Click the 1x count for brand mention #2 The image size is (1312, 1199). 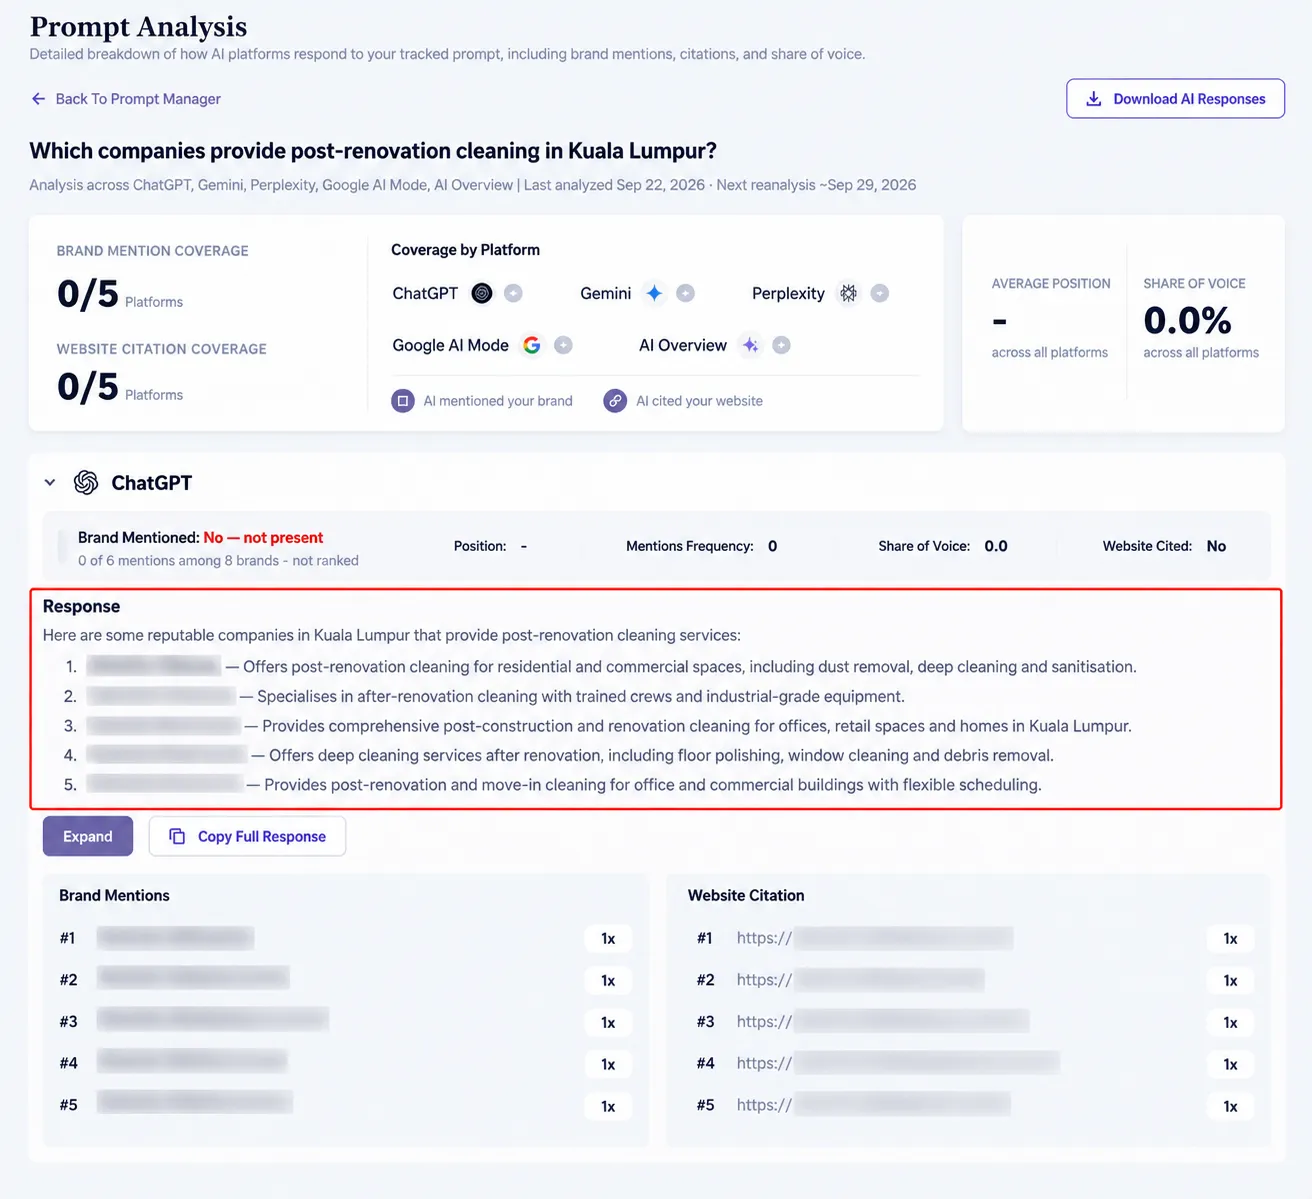tap(608, 980)
